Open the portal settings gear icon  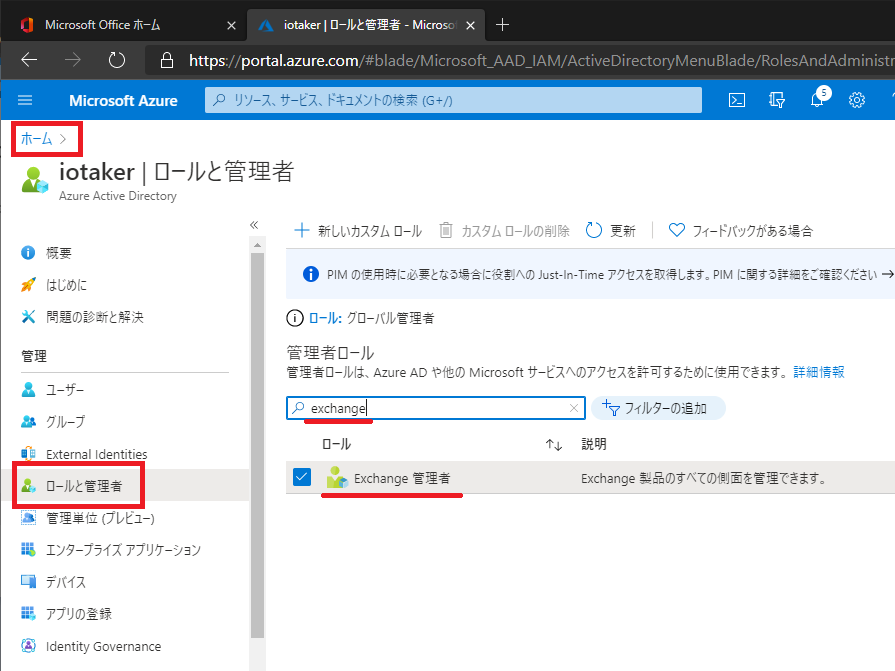coord(857,100)
